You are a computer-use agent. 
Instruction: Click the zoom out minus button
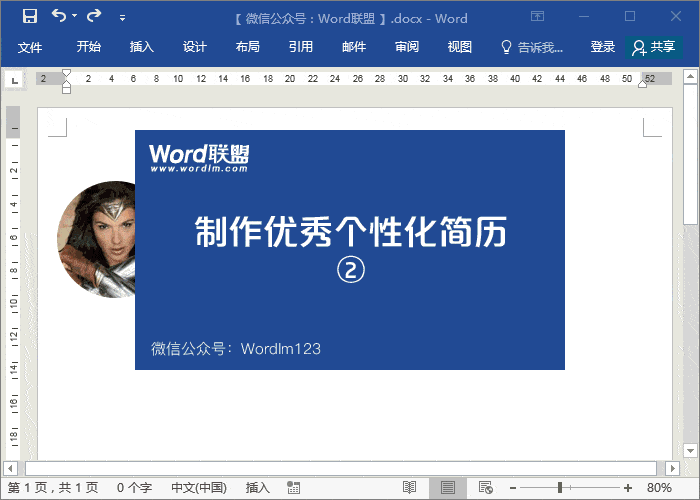pos(513,488)
